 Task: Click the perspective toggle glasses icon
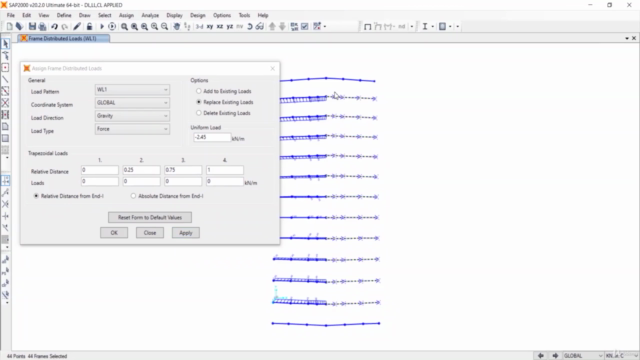coord(260,27)
